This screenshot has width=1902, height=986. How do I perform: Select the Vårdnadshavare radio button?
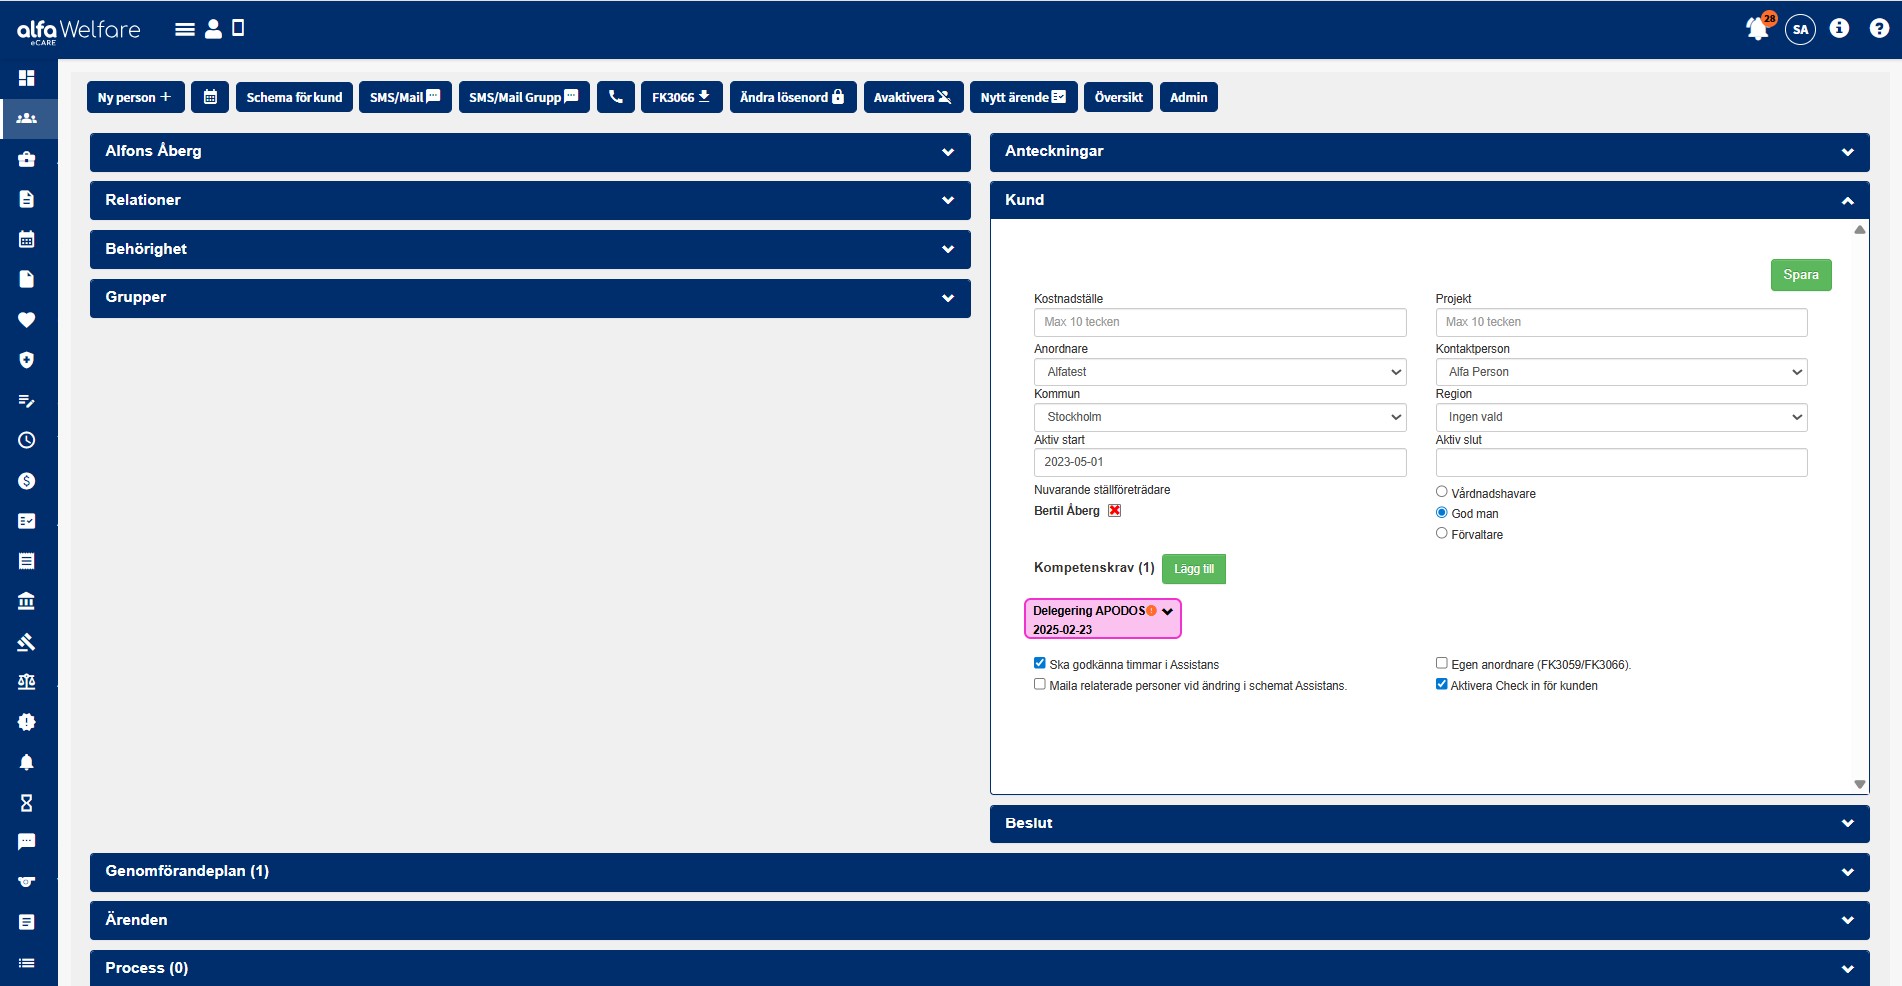coord(1441,492)
